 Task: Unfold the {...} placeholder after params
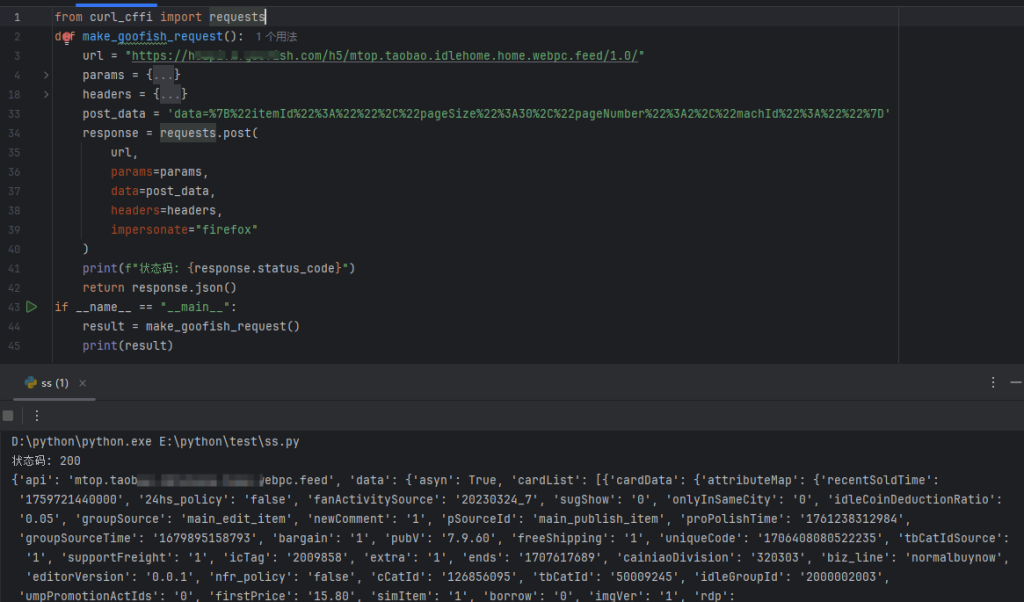pos(166,75)
